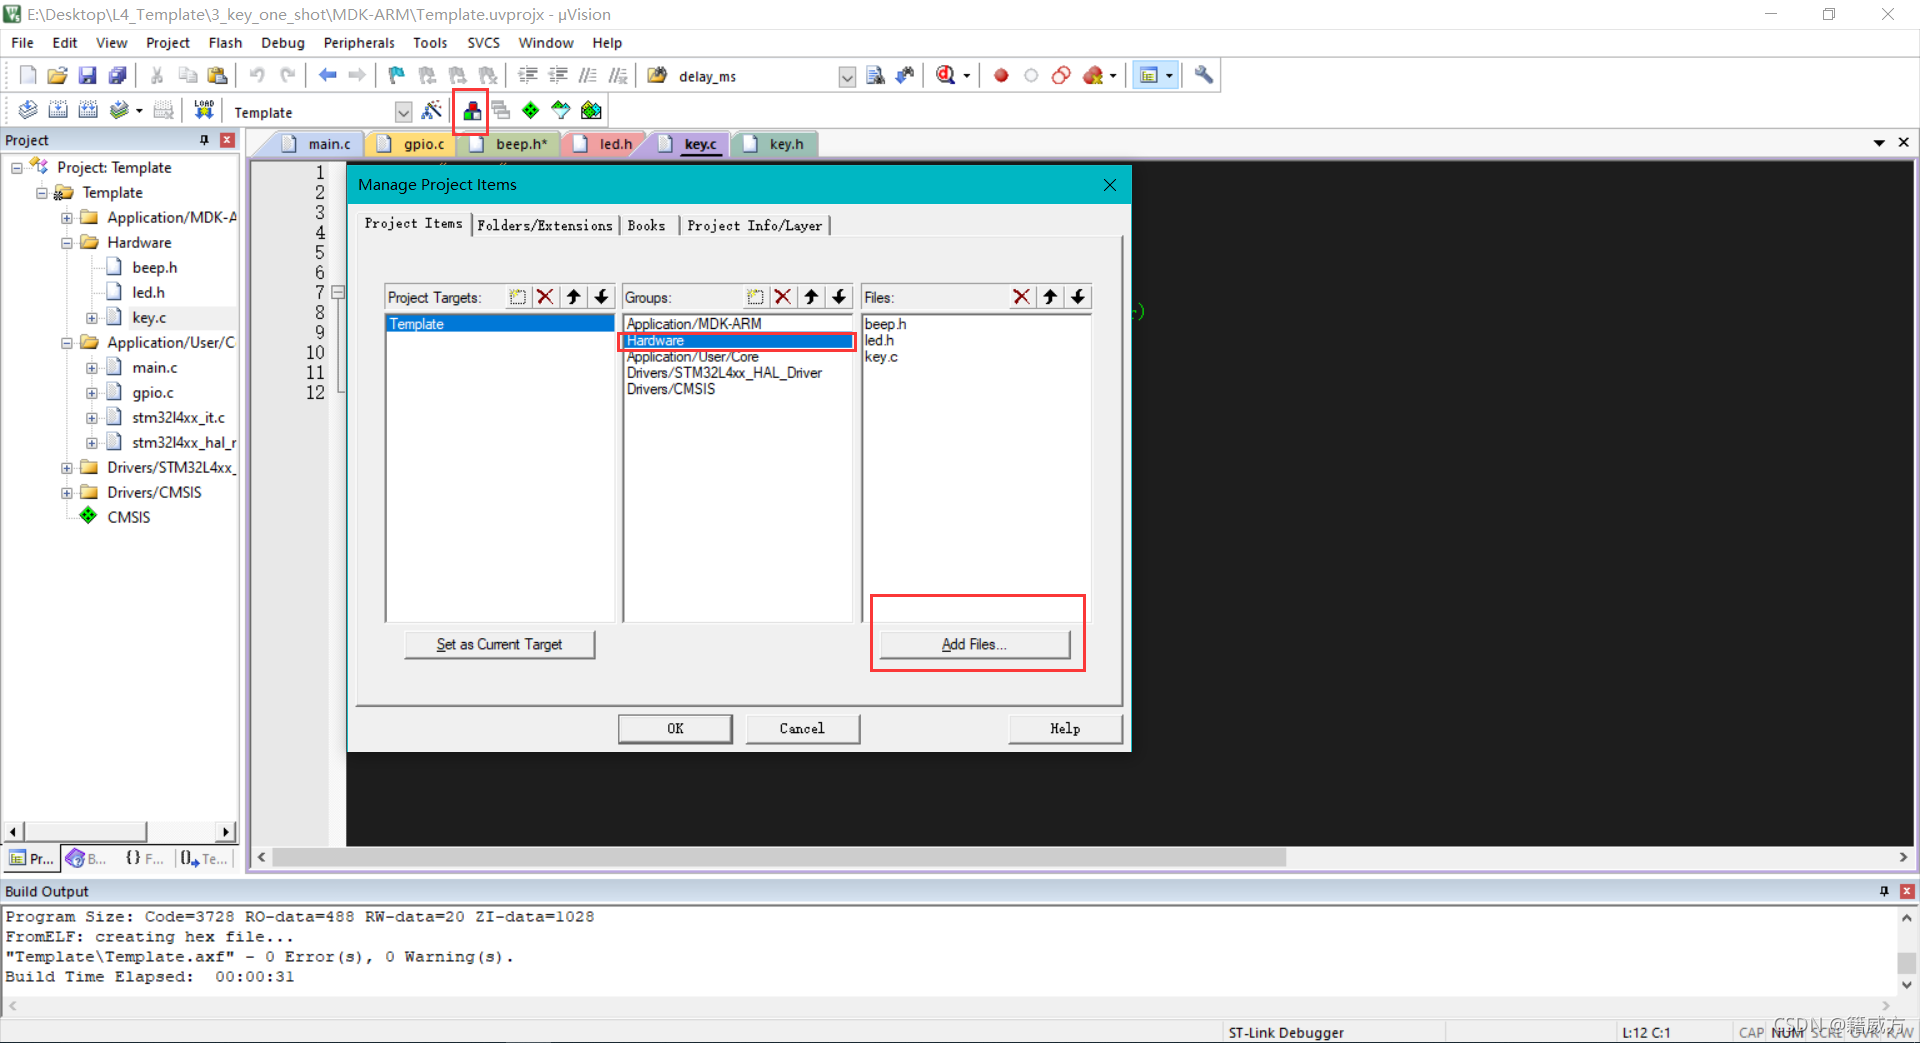Download code to flash (LOAD)
This screenshot has height=1043, width=1920.
click(x=204, y=110)
